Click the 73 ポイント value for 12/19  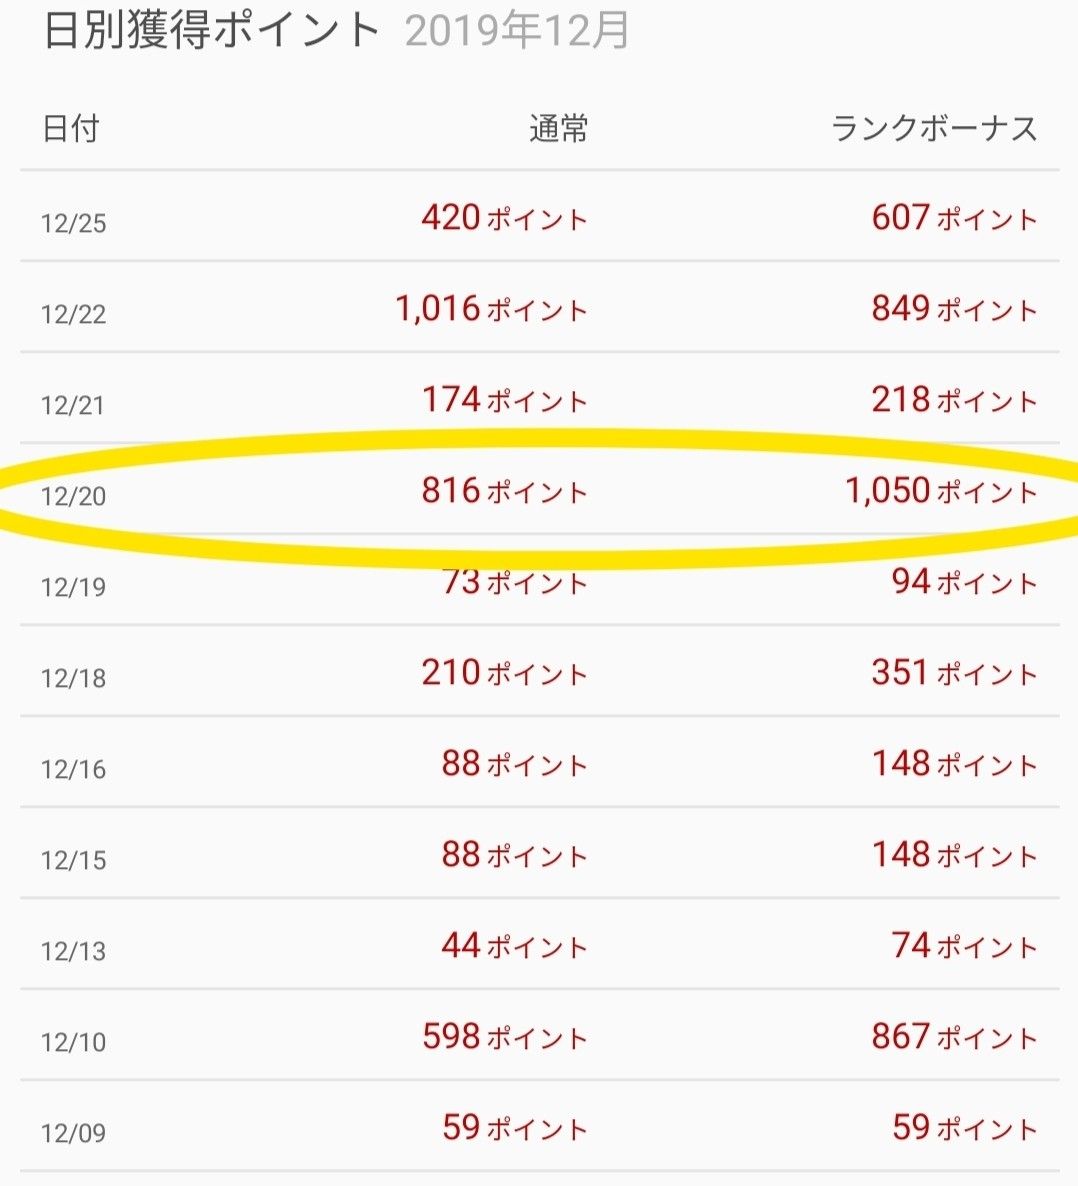coord(514,582)
